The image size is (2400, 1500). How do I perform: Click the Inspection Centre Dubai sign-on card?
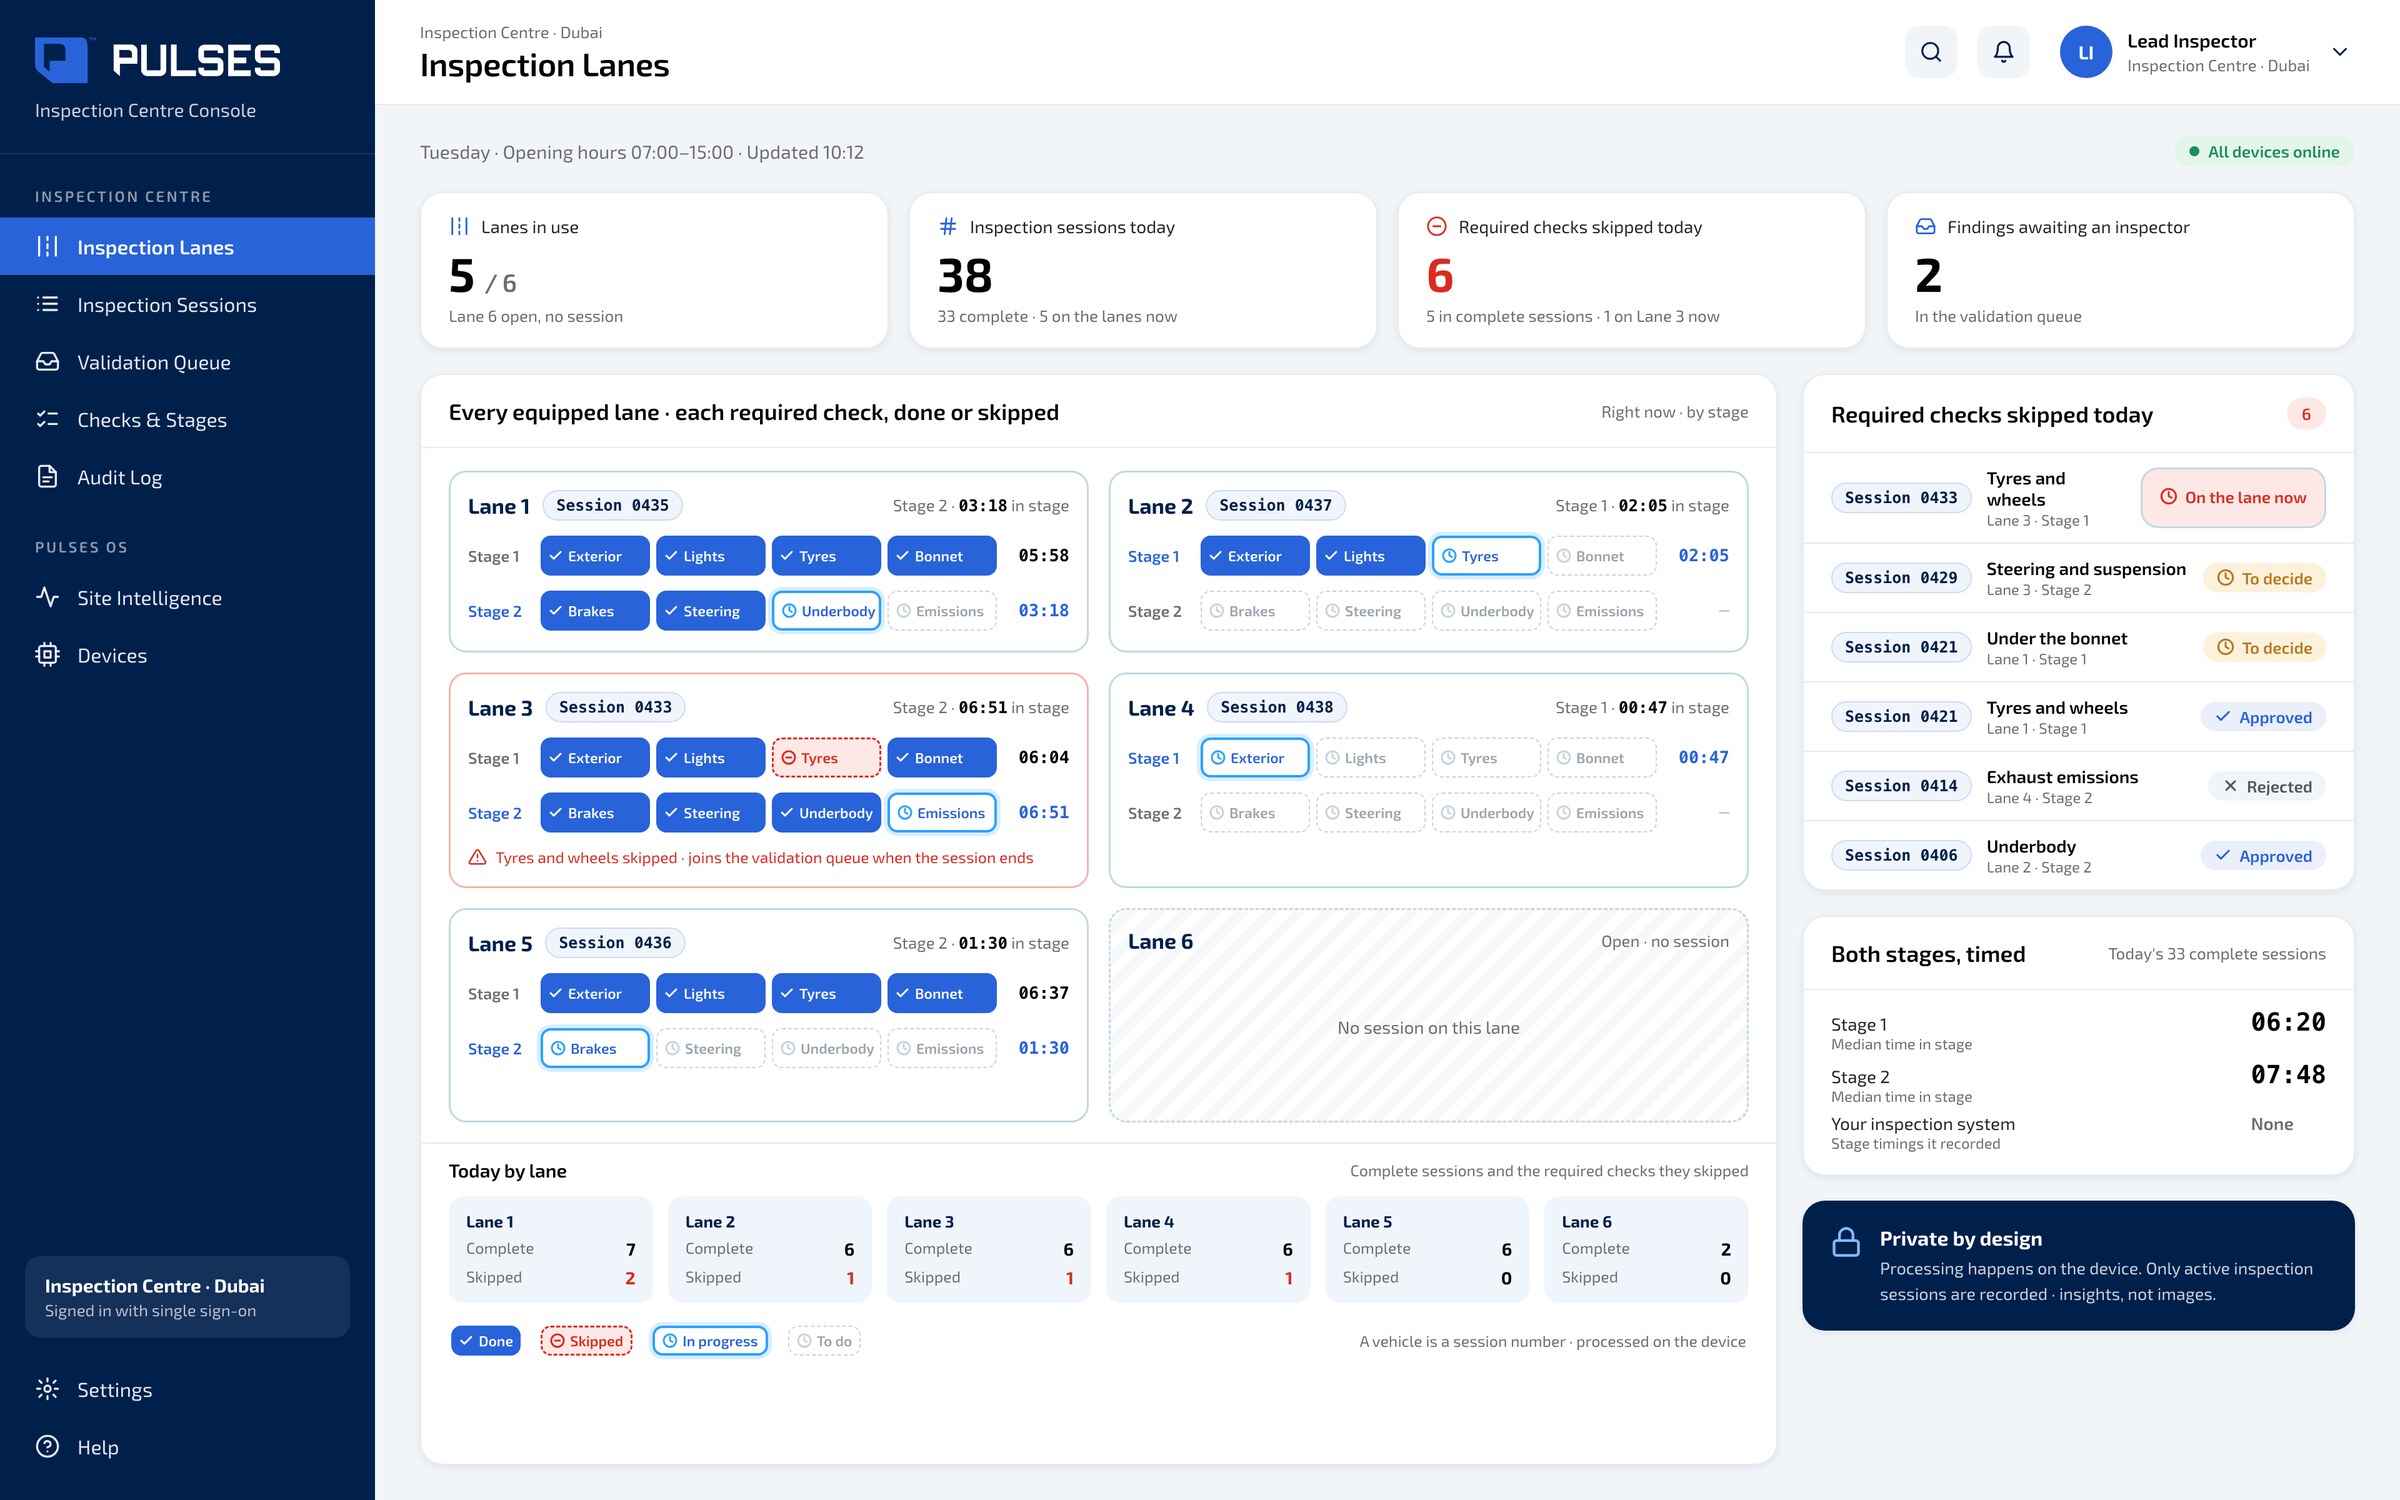click(187, 1297)
